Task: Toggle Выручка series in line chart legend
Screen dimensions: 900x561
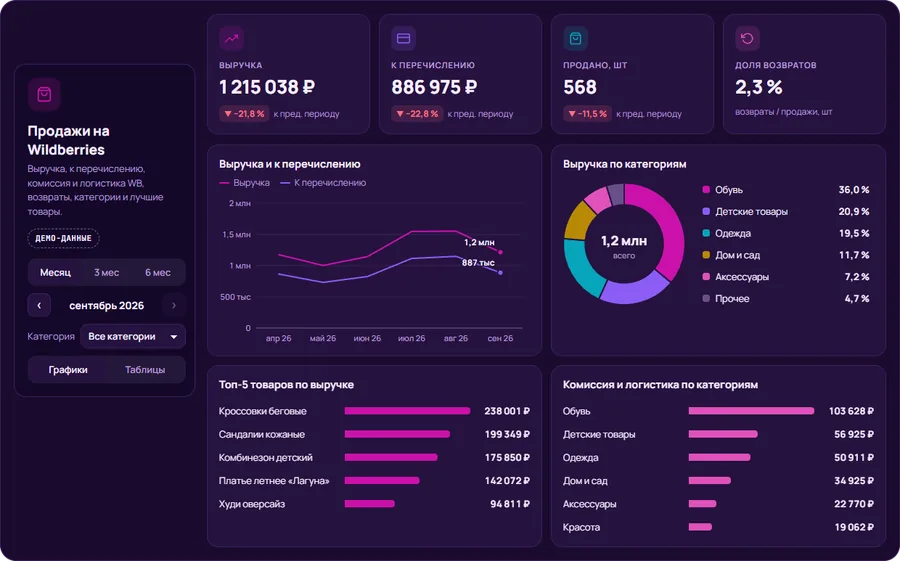Action: [x=245, y=183]
